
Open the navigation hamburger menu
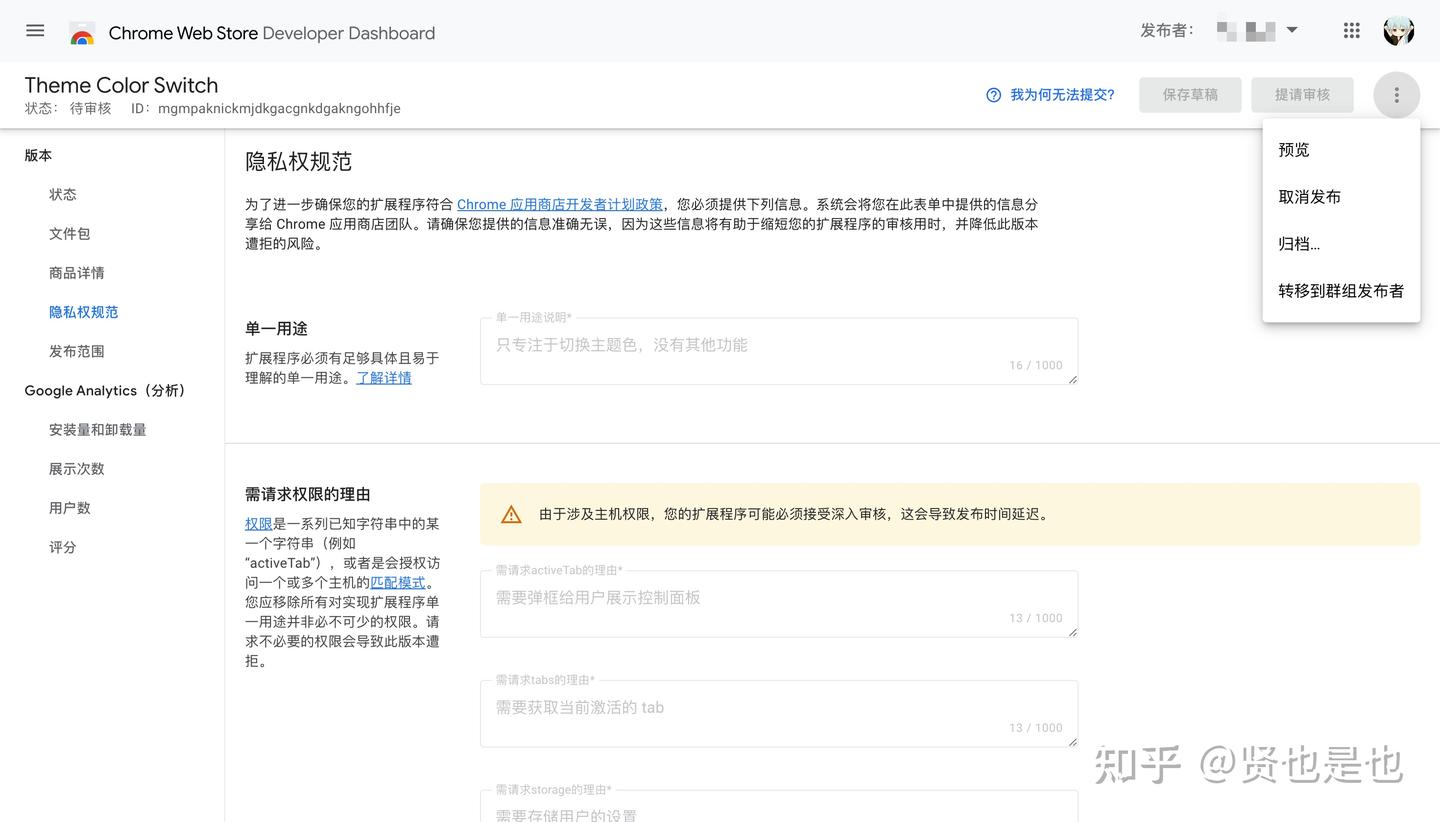(x=34, y=30)
